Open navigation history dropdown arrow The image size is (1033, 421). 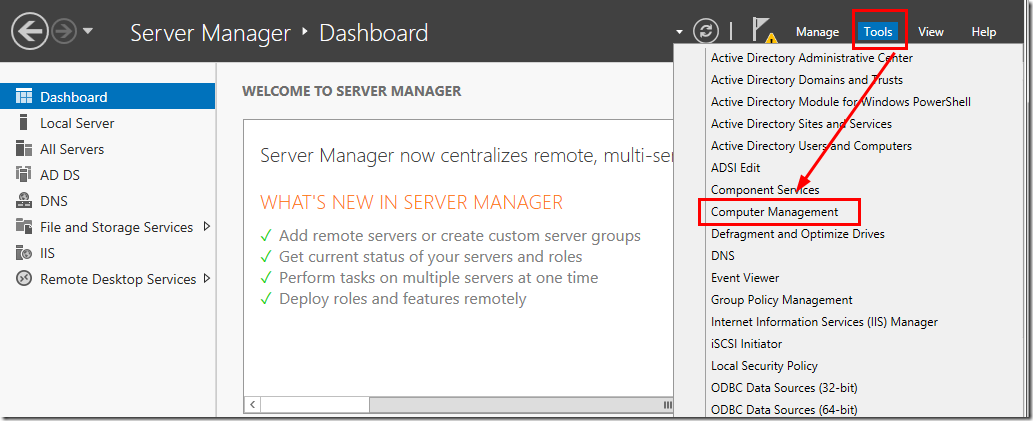(x=88, y=31)
